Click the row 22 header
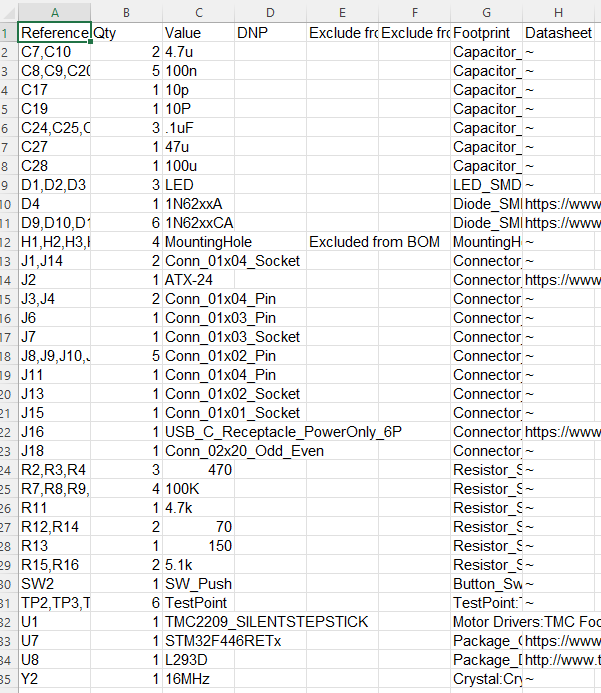This screenshot has height=693, width=601. 8,432
